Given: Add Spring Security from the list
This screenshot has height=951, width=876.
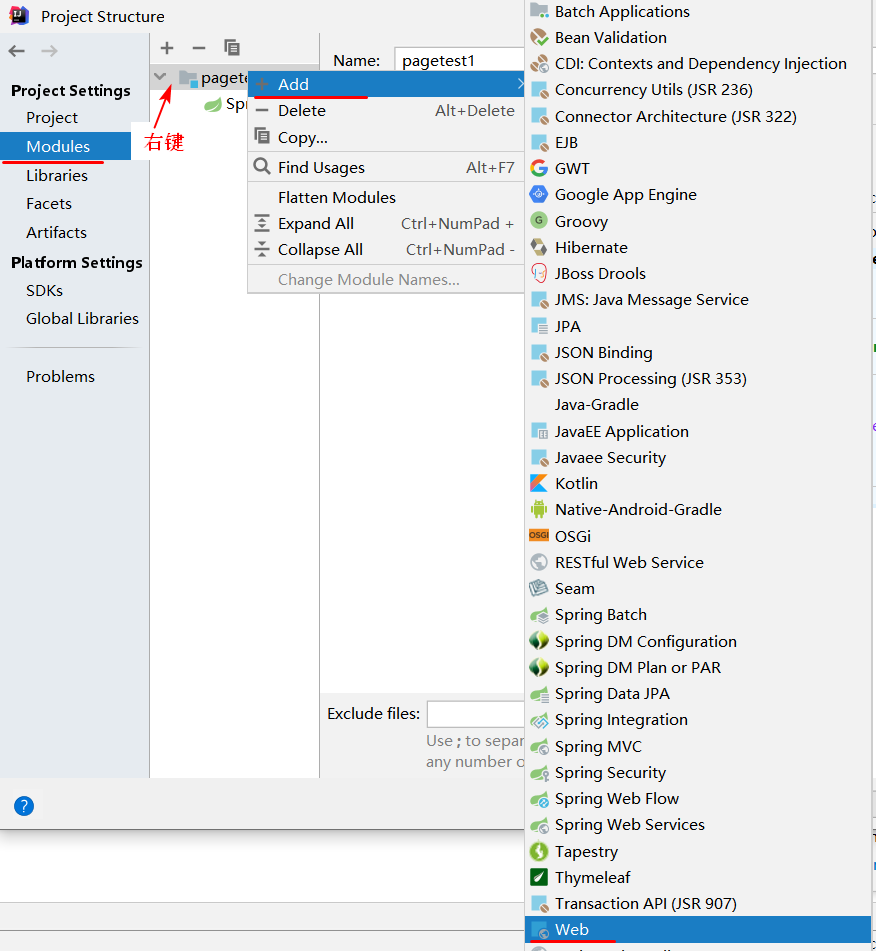Looking at the screenshot, I should [x=698, y=772].
